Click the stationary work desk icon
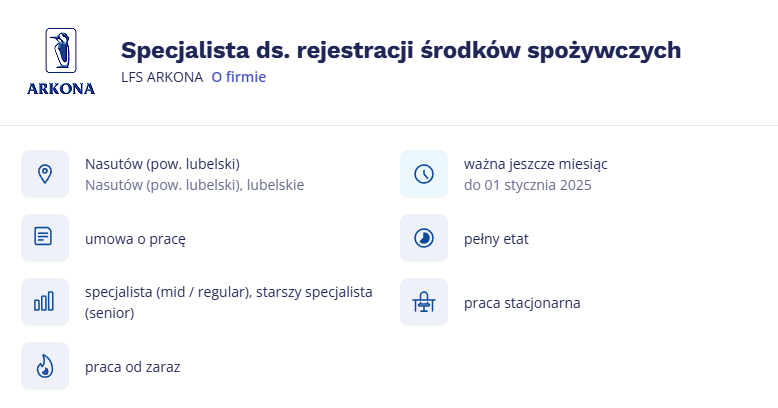 point(424,302)
